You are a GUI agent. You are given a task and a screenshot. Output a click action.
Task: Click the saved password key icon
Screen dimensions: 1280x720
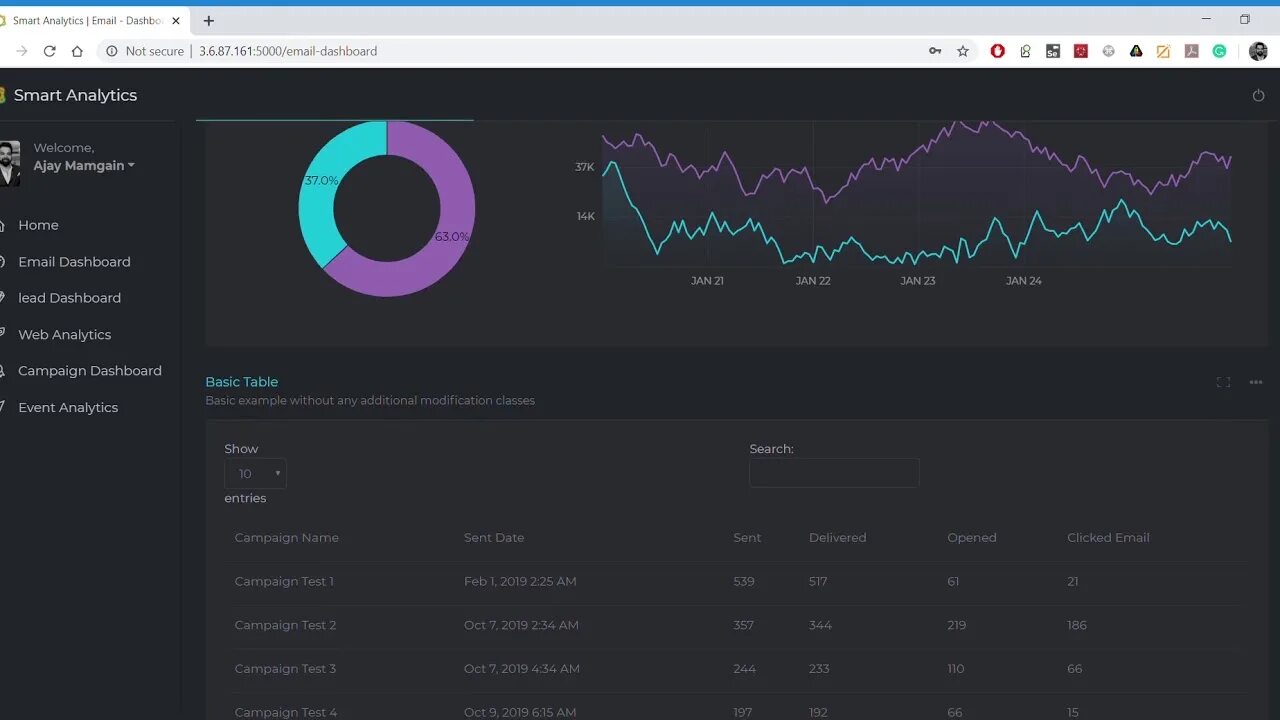[x=935, y=51]
